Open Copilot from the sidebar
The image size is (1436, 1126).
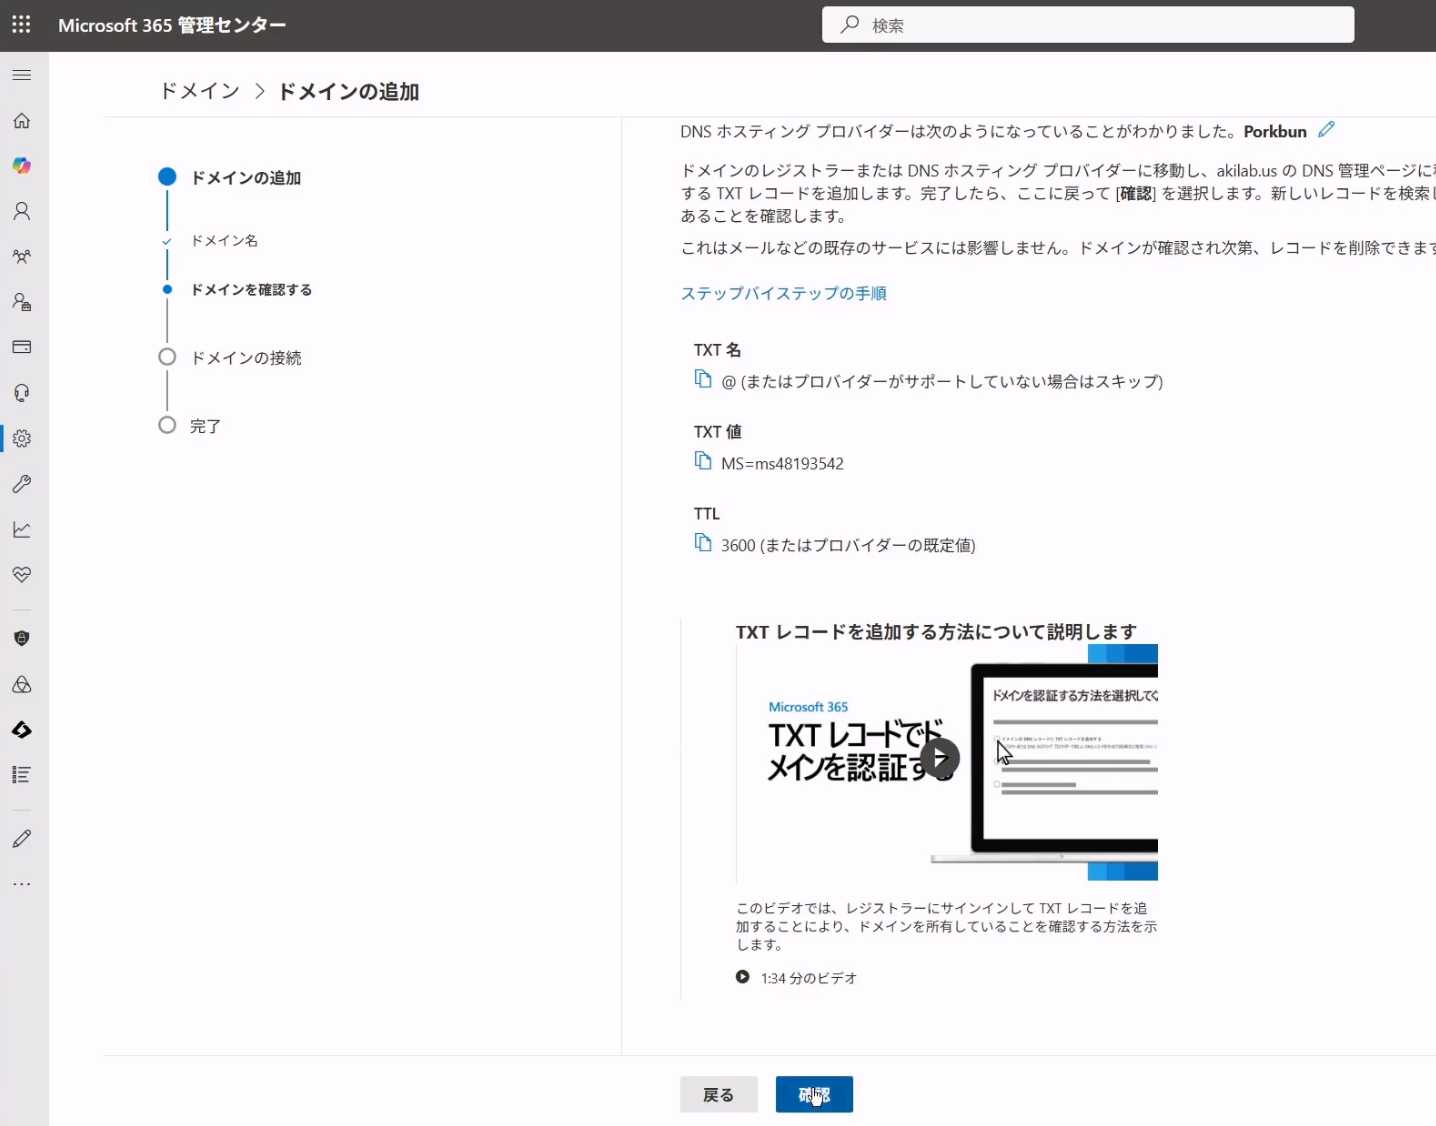(22, 166)
